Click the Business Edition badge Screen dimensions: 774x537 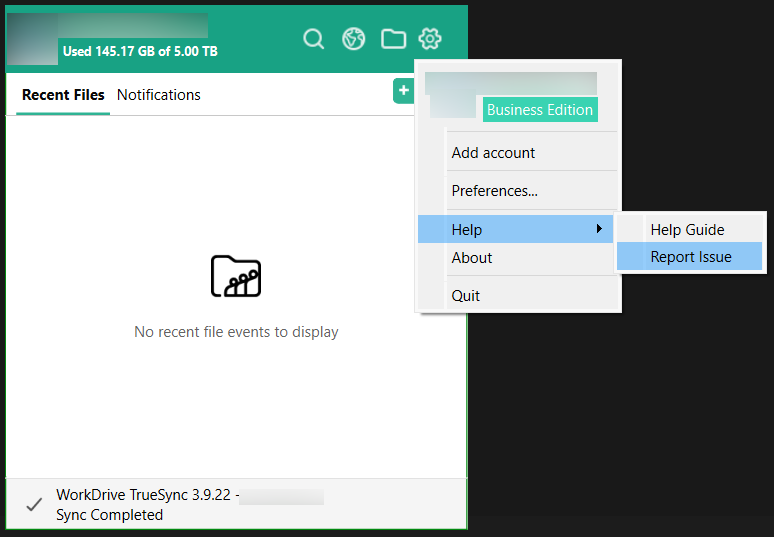coord(540,110)
